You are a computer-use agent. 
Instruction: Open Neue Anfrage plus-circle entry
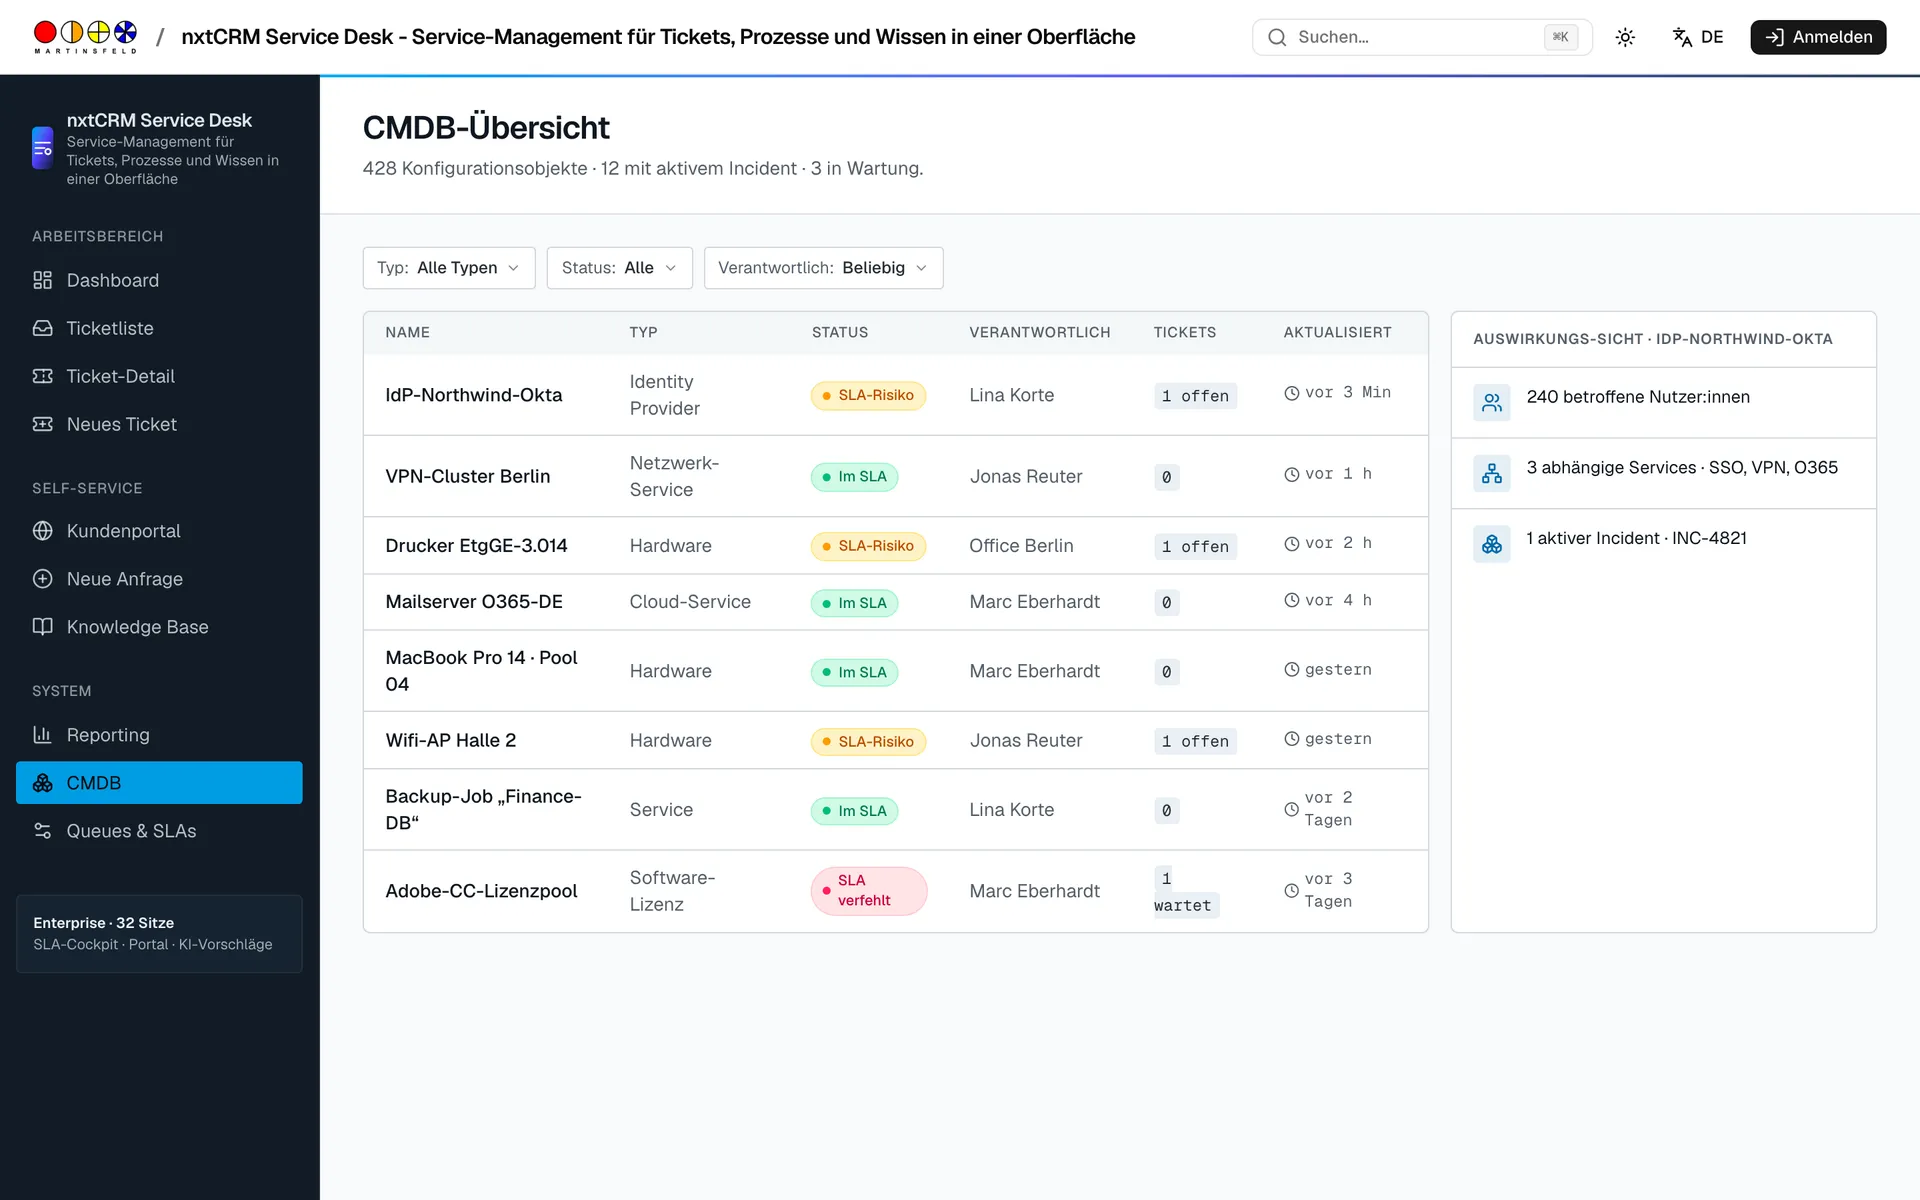click(159, 579)
